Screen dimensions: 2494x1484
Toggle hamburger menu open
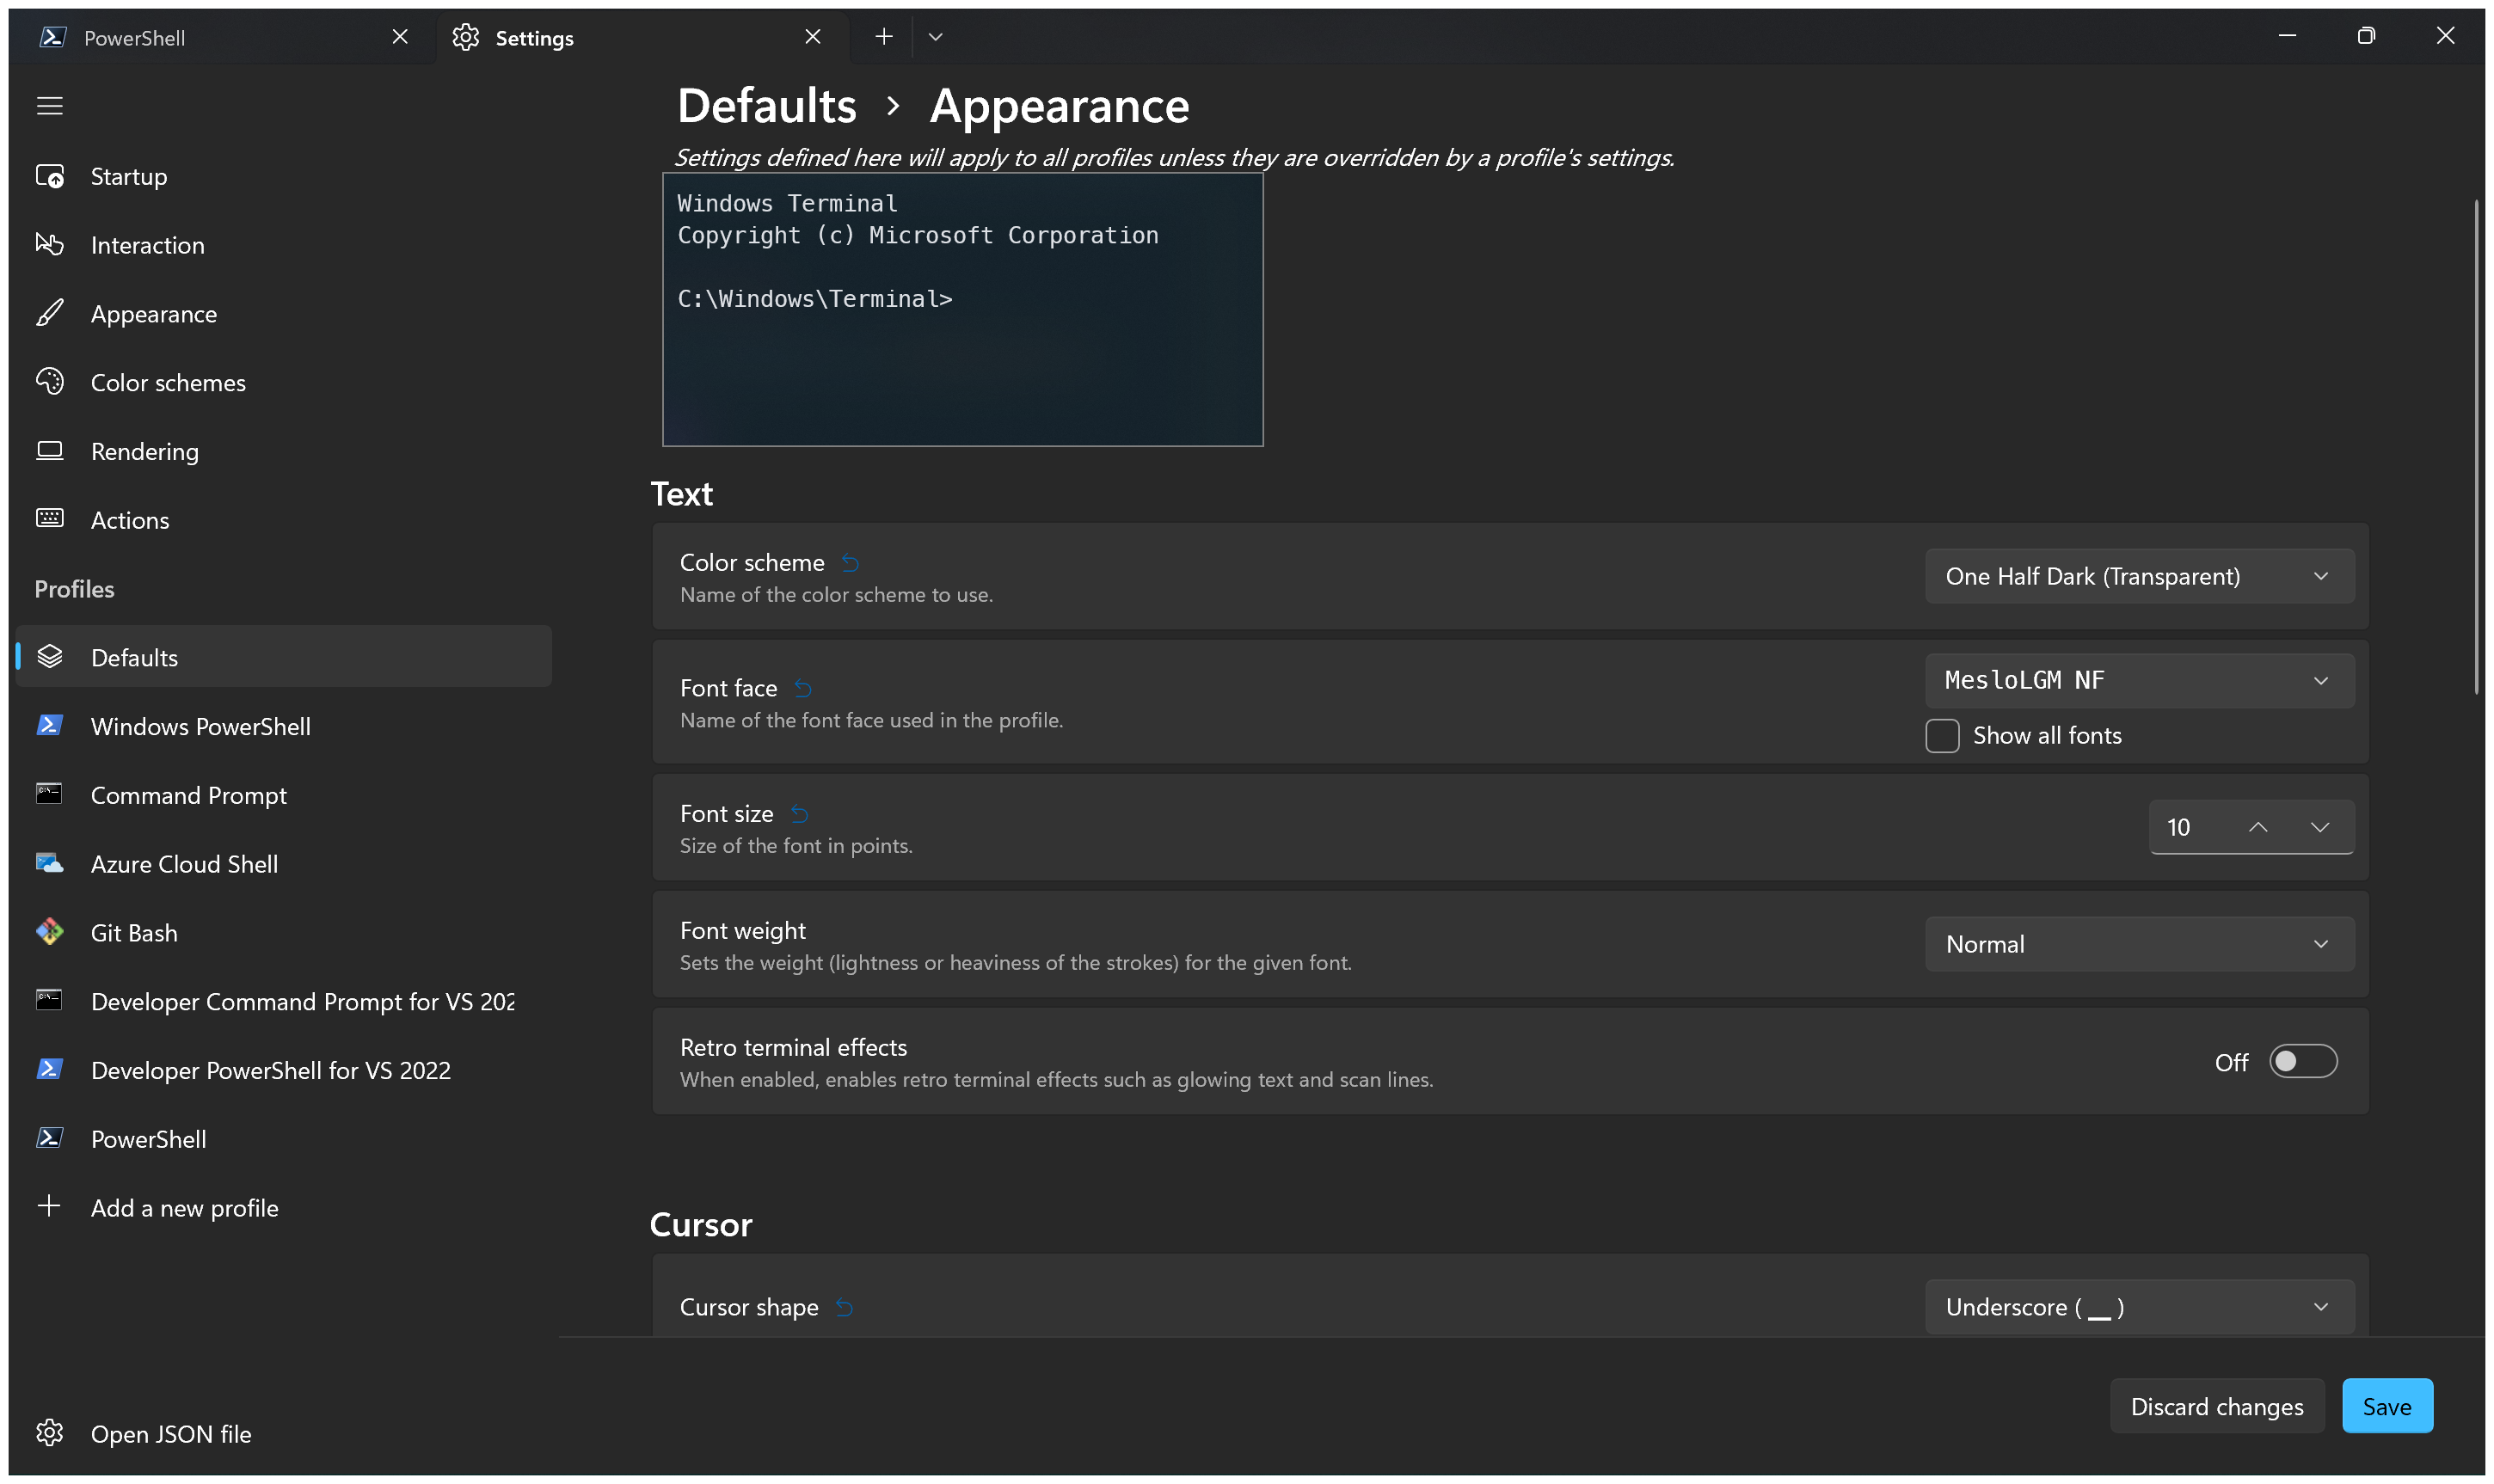click(x=50, y=106)
